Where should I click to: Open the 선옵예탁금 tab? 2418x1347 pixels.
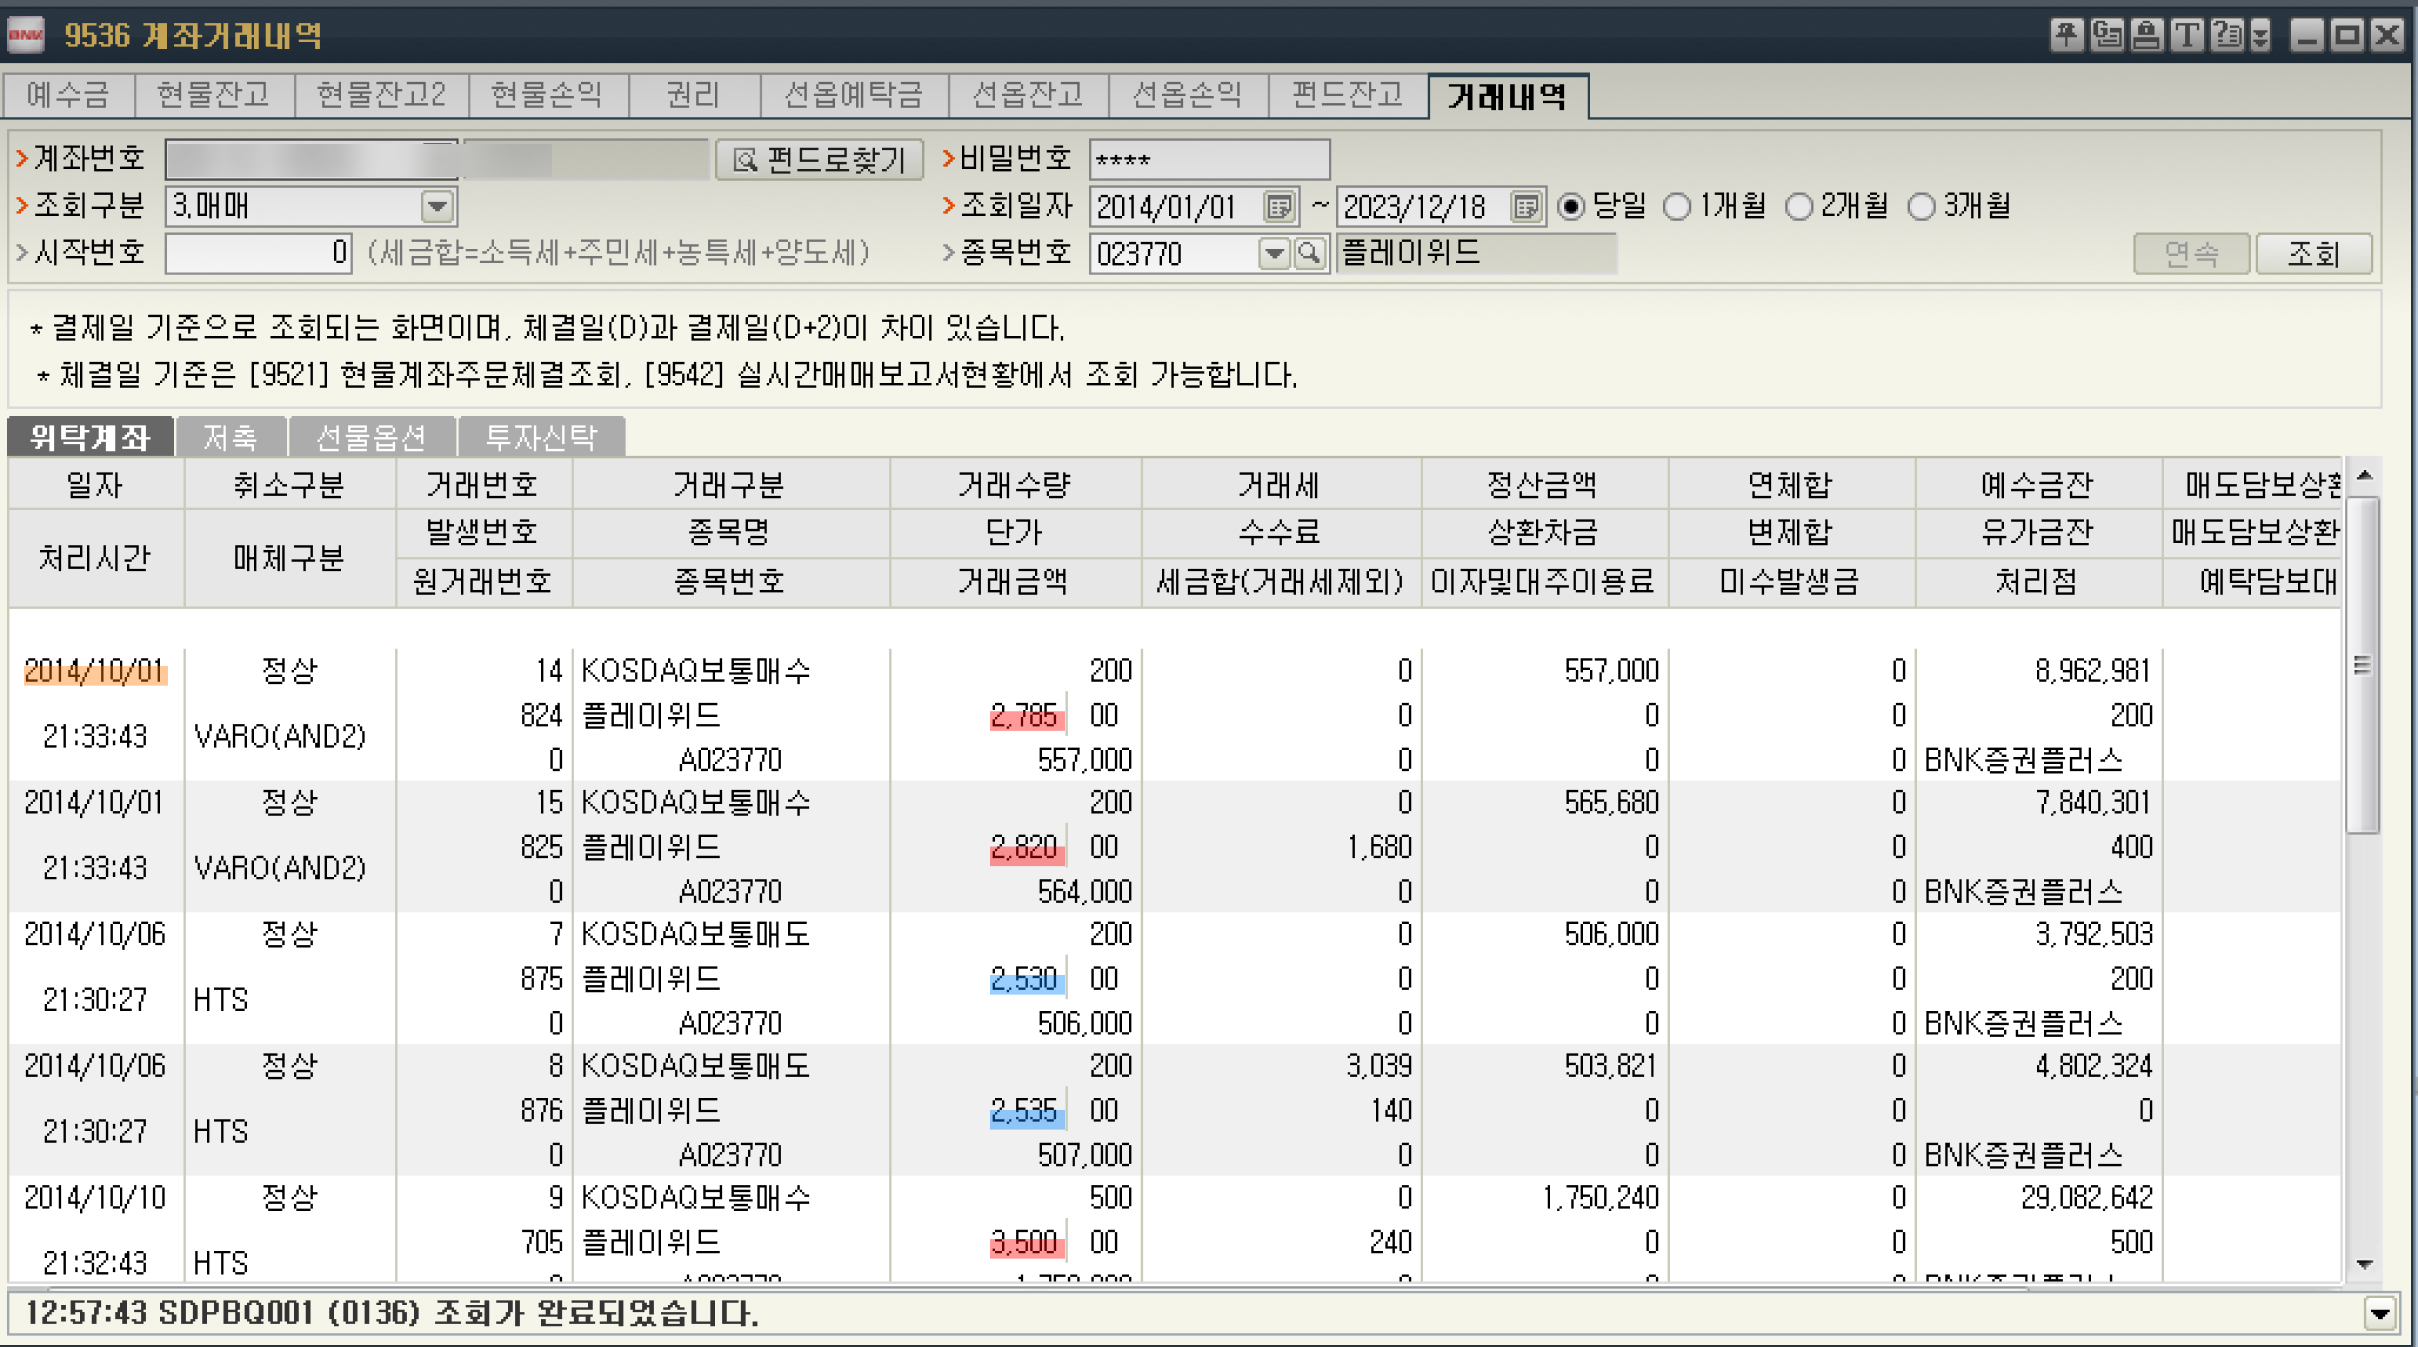click(x=853, y=95)
